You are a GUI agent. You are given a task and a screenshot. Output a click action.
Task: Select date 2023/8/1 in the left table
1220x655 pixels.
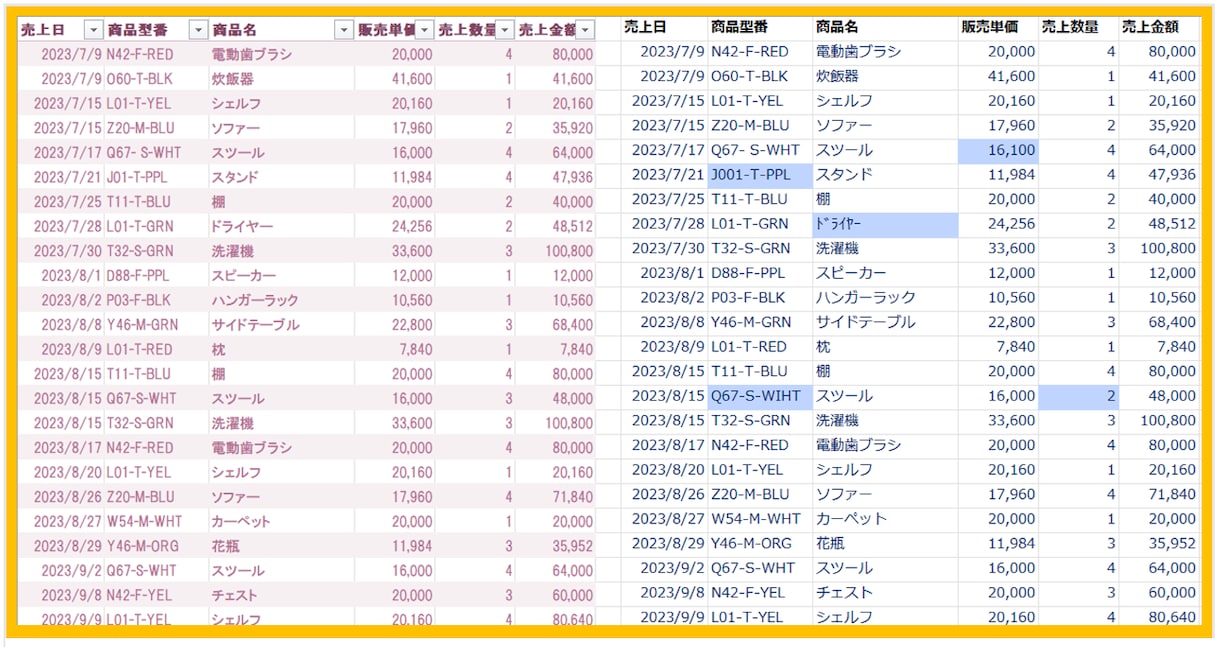coord(72,275)
